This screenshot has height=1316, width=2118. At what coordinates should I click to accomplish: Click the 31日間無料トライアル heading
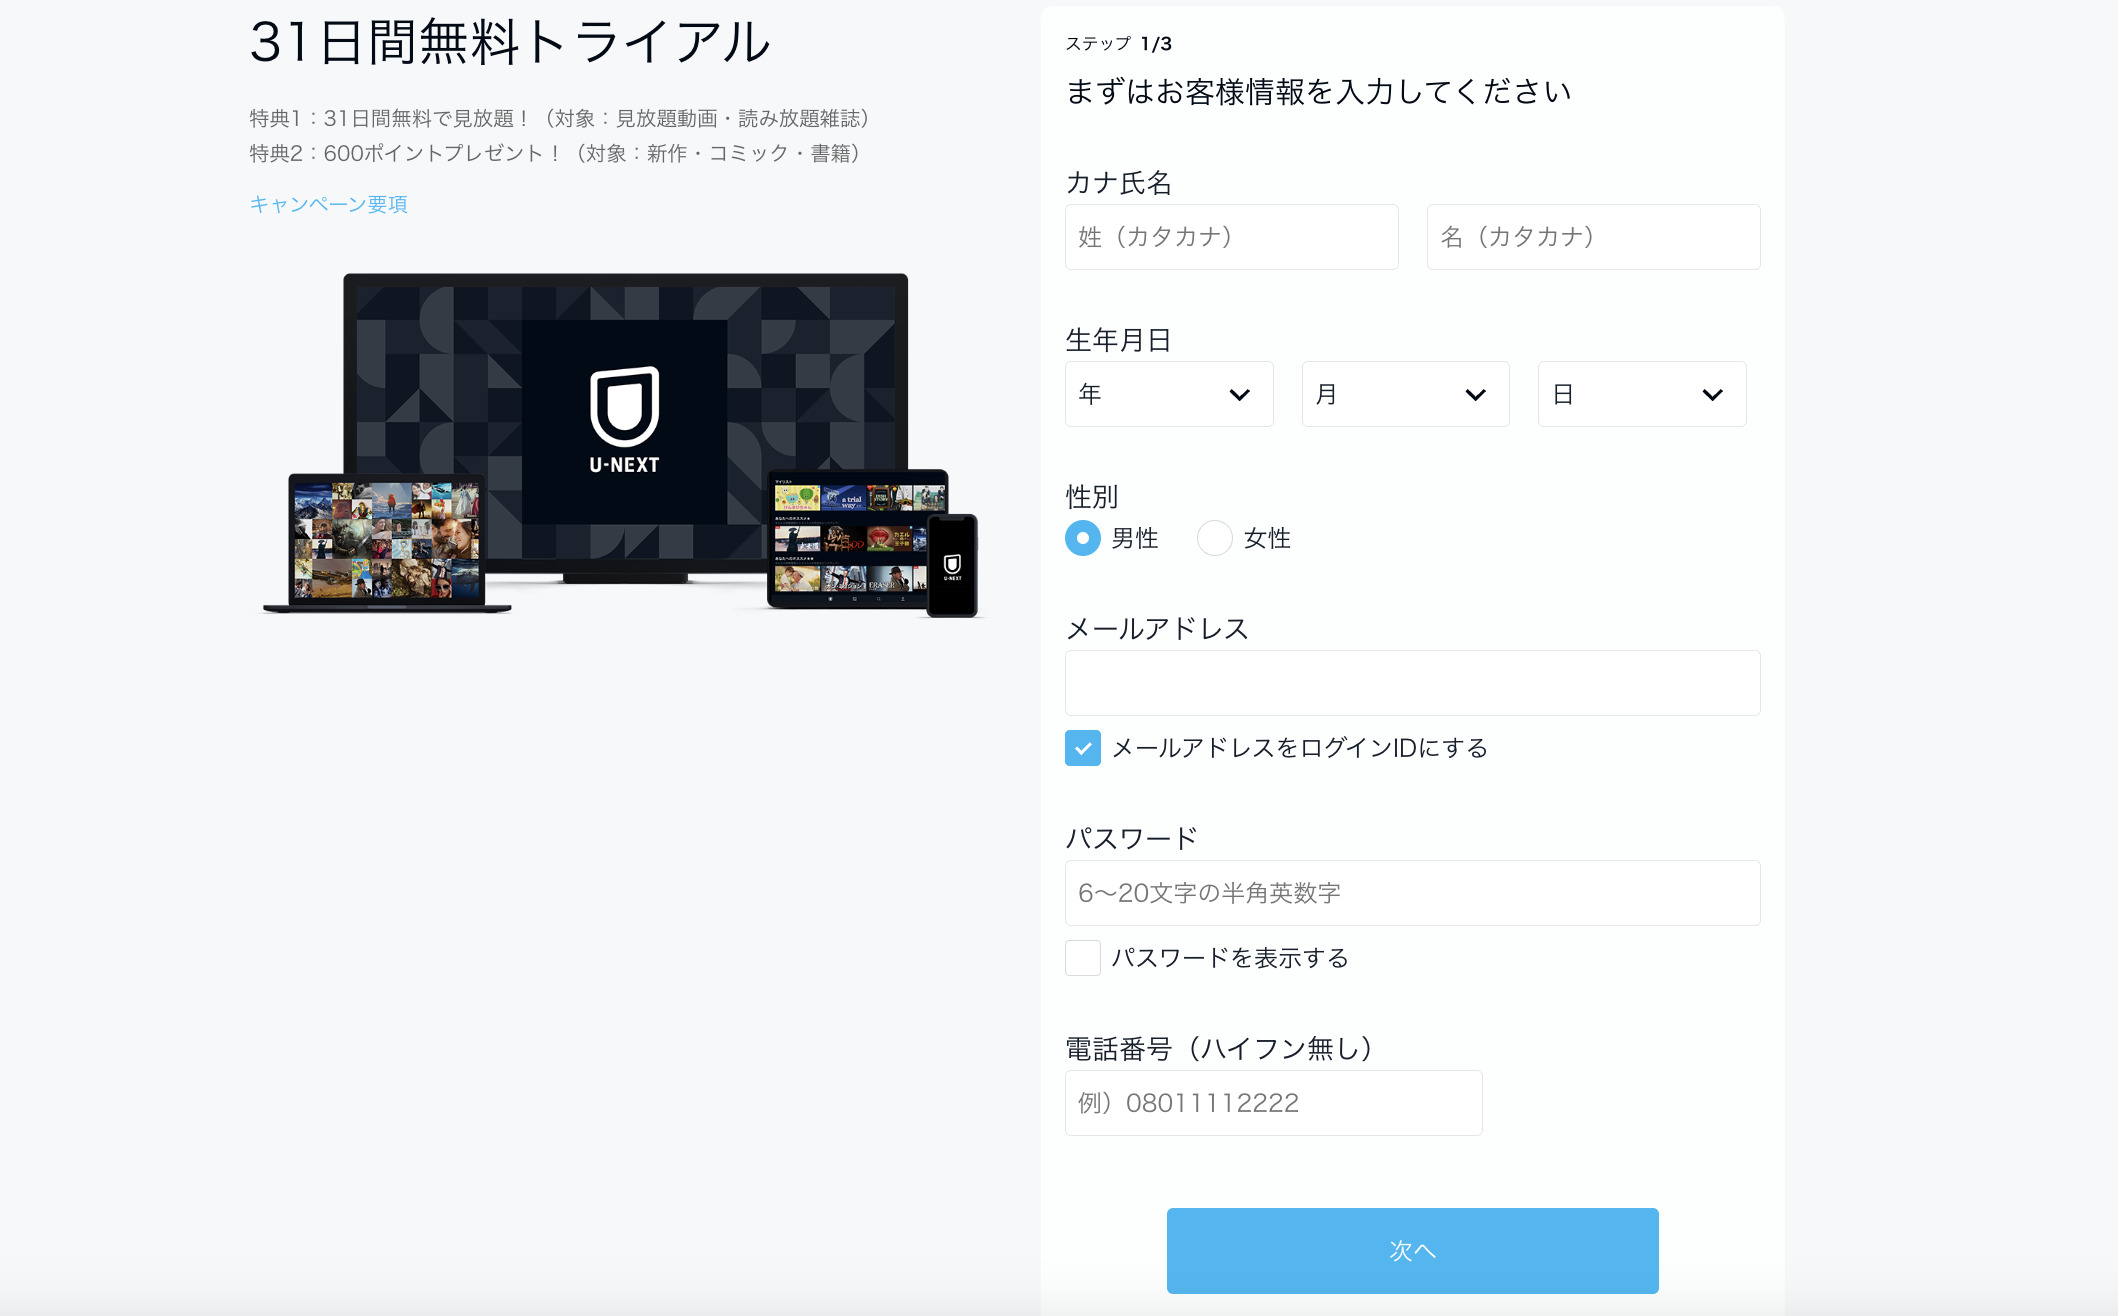tap(510, 42)
